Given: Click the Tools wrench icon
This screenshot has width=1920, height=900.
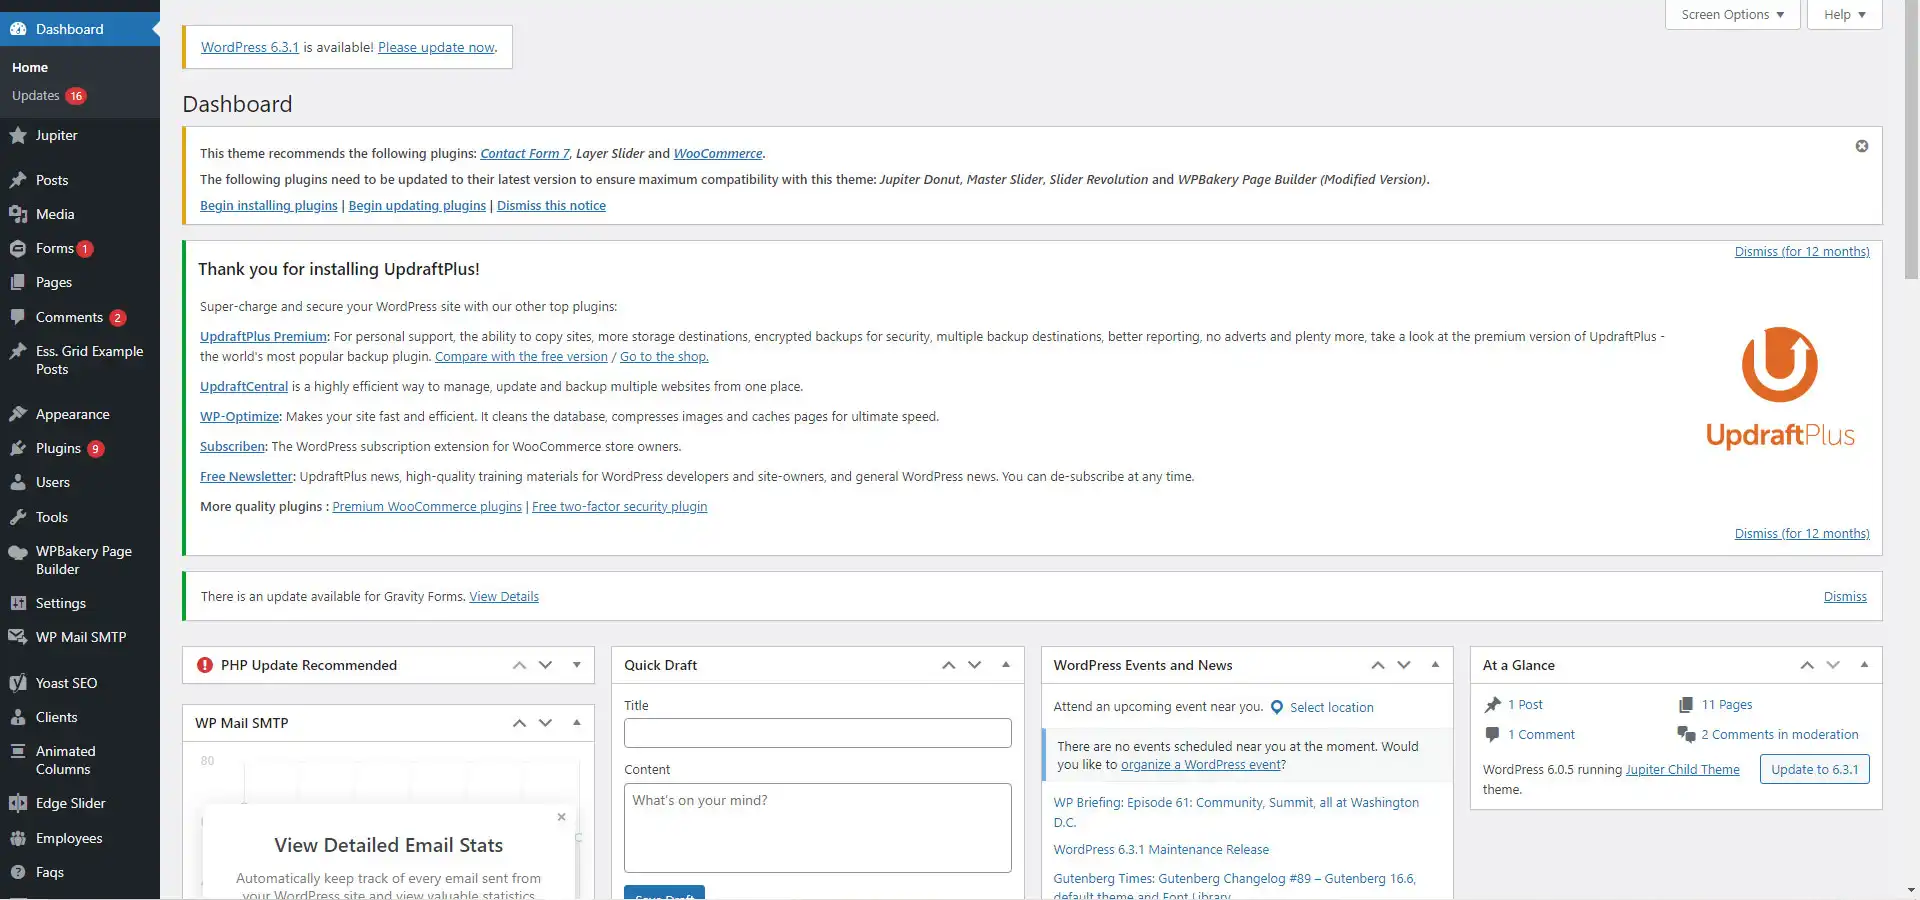Looking at the screenshot, I should (18, 517).
